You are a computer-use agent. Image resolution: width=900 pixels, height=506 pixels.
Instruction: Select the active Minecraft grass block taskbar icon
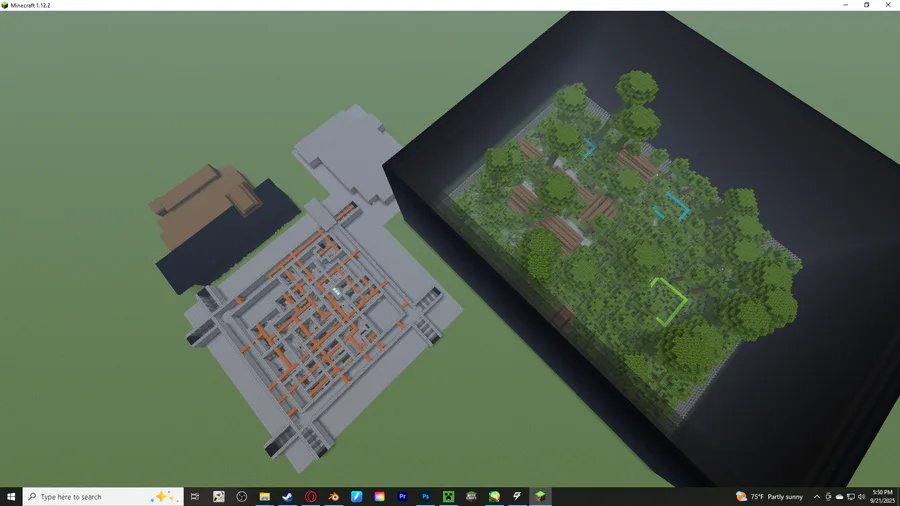[540, 497]
